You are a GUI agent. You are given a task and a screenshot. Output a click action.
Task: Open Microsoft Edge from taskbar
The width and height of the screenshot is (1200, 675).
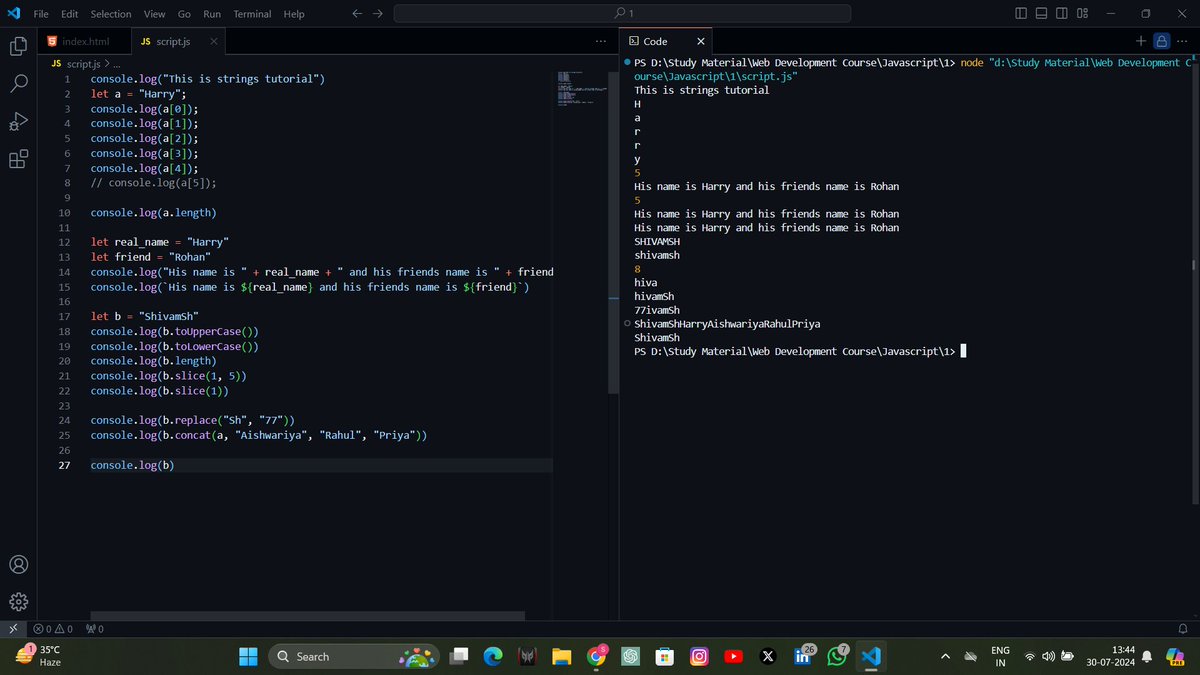(x=492, y=656)
